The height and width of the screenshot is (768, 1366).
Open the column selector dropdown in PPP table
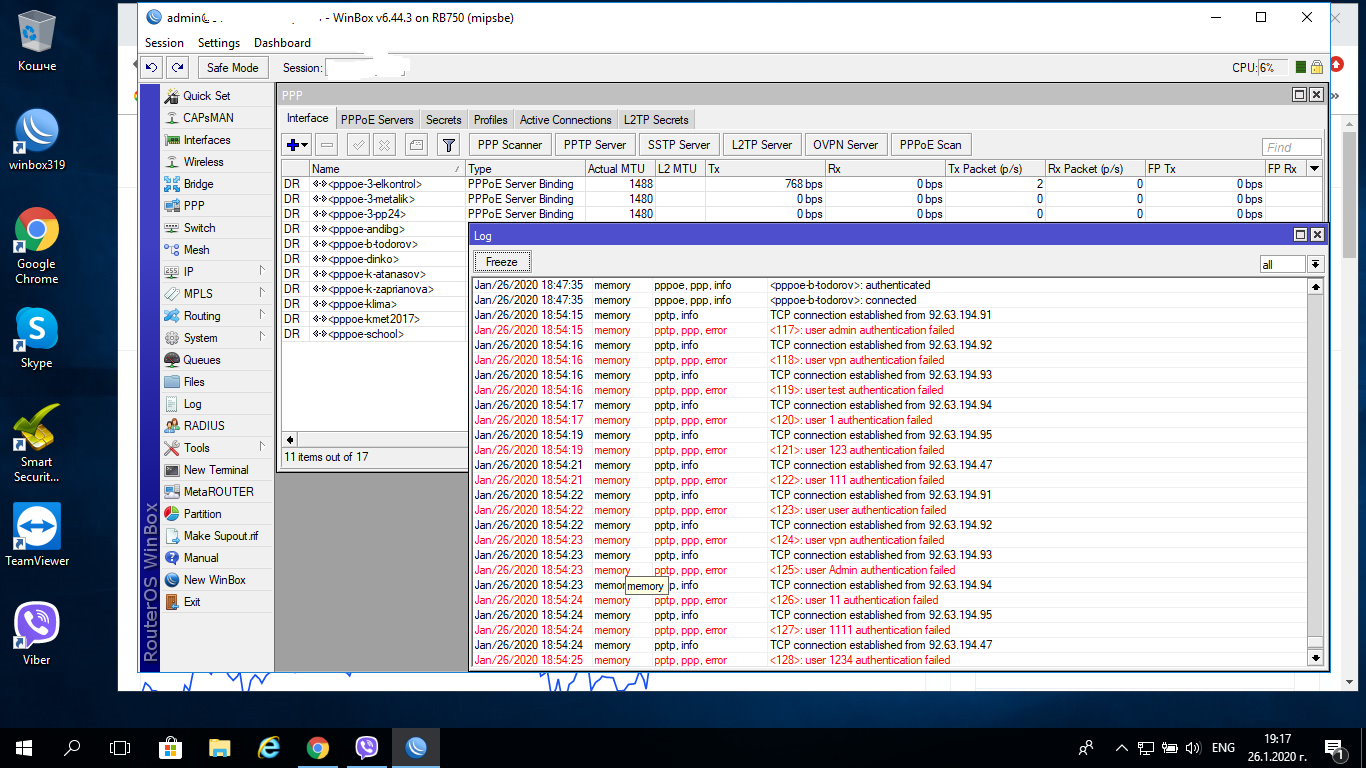[x=1314, y=169]
